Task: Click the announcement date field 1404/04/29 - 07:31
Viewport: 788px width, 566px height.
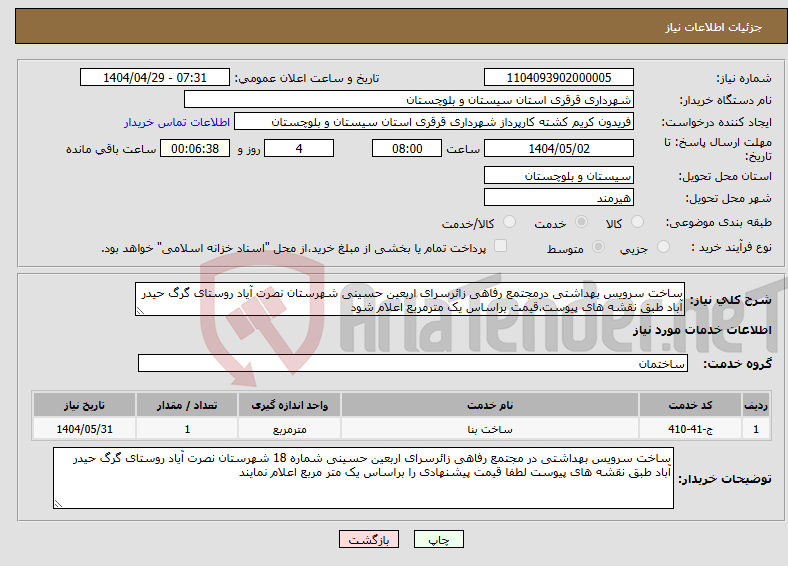Action: pos(155,77)
